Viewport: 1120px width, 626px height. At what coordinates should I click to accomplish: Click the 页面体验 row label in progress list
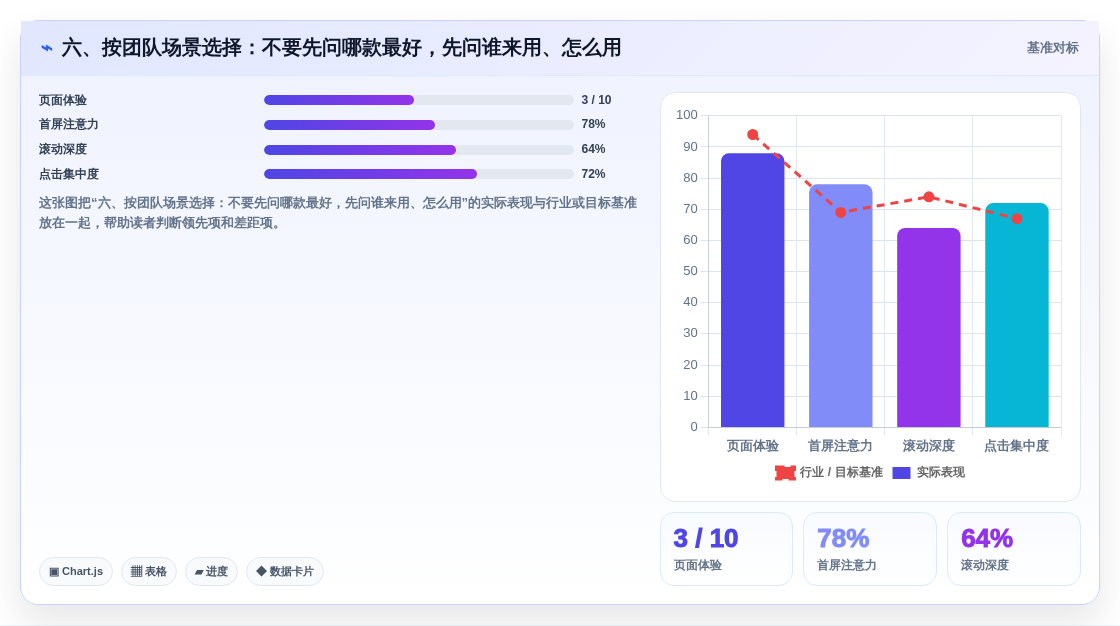[63, 101]
